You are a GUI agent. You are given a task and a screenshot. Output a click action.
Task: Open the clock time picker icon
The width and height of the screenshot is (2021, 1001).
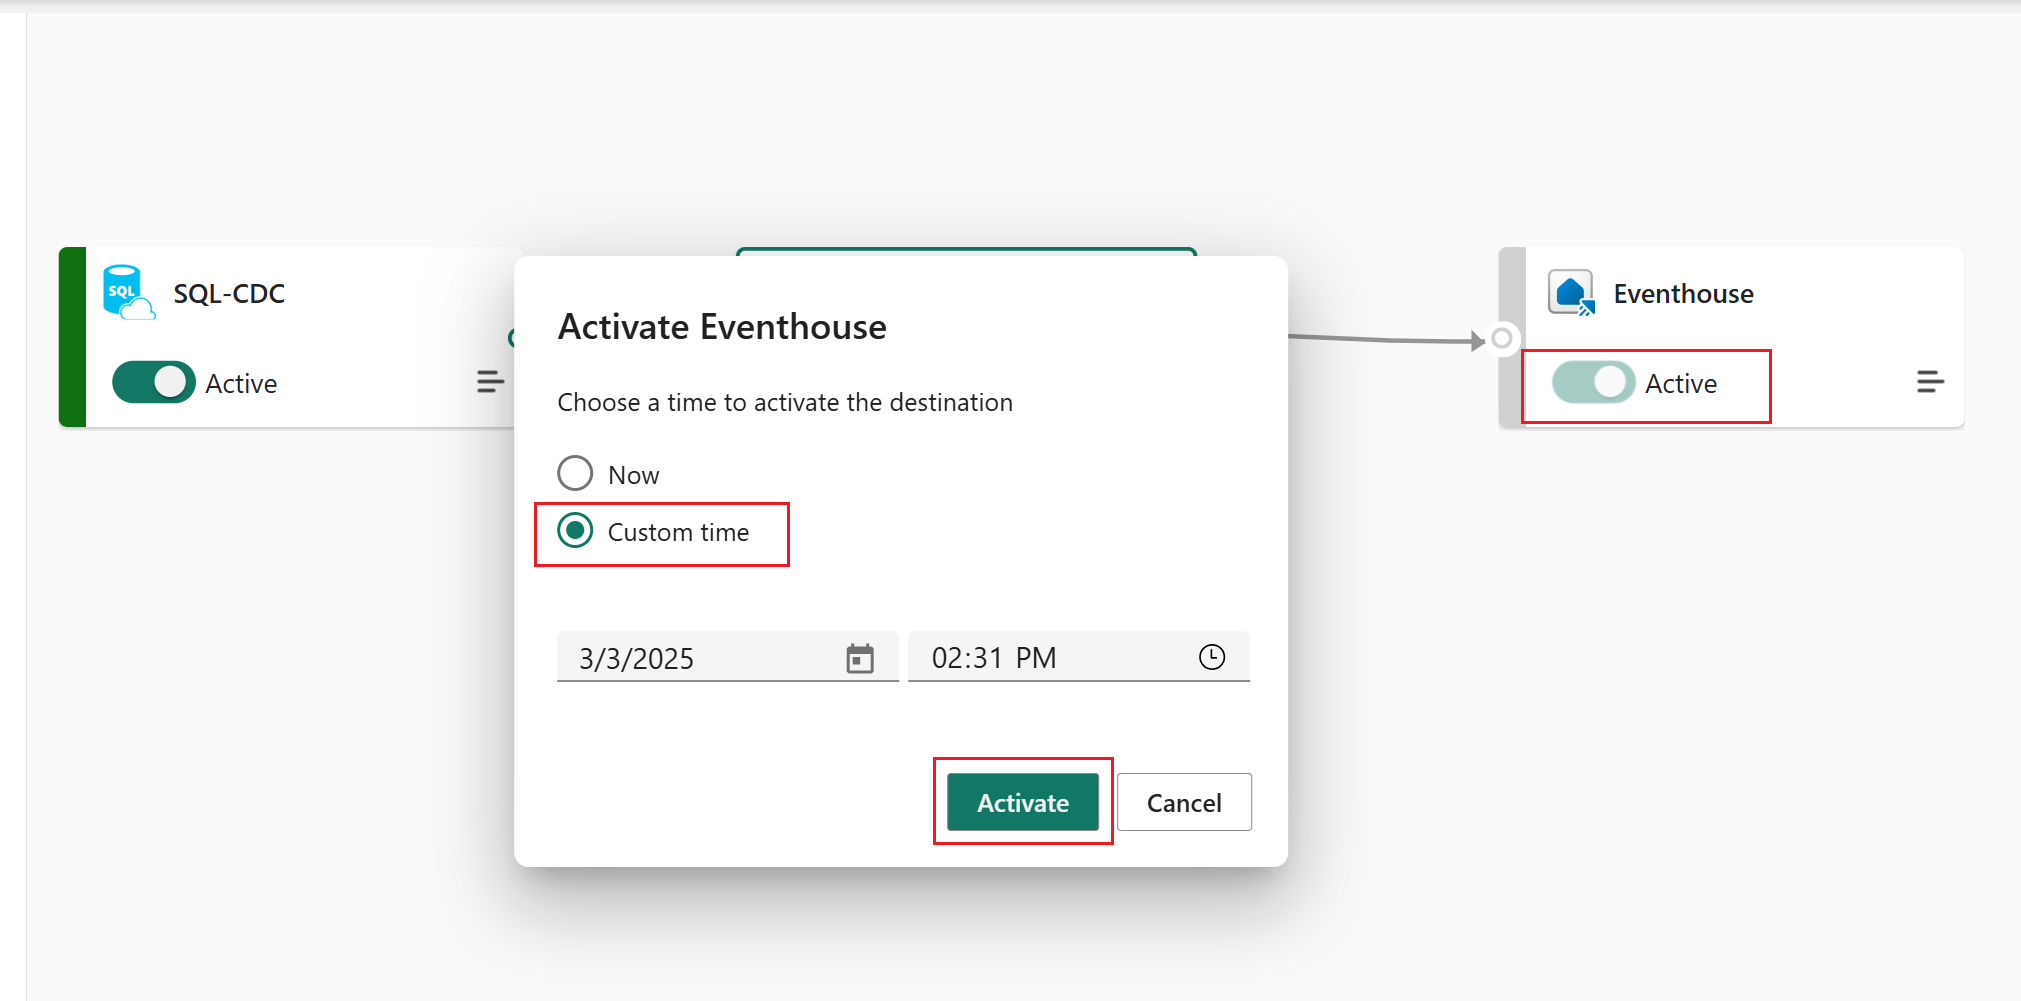[x=1212, y=657]
